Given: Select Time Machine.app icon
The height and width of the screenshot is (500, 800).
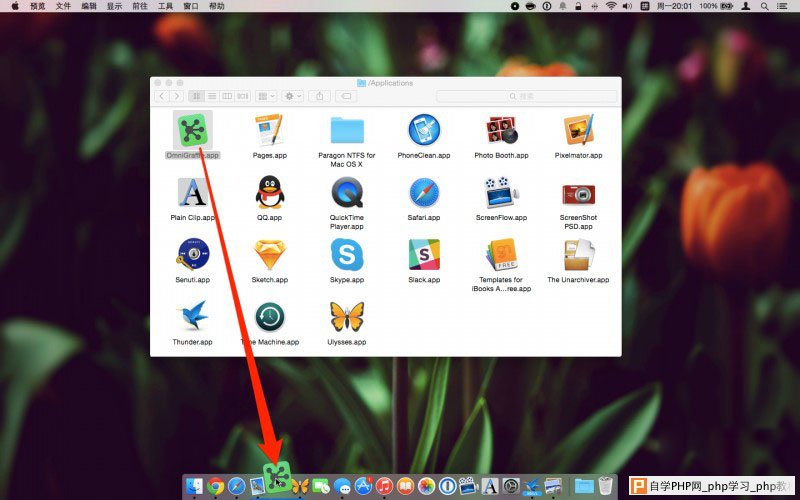Looking at the screenshot, I should [270, 316].
